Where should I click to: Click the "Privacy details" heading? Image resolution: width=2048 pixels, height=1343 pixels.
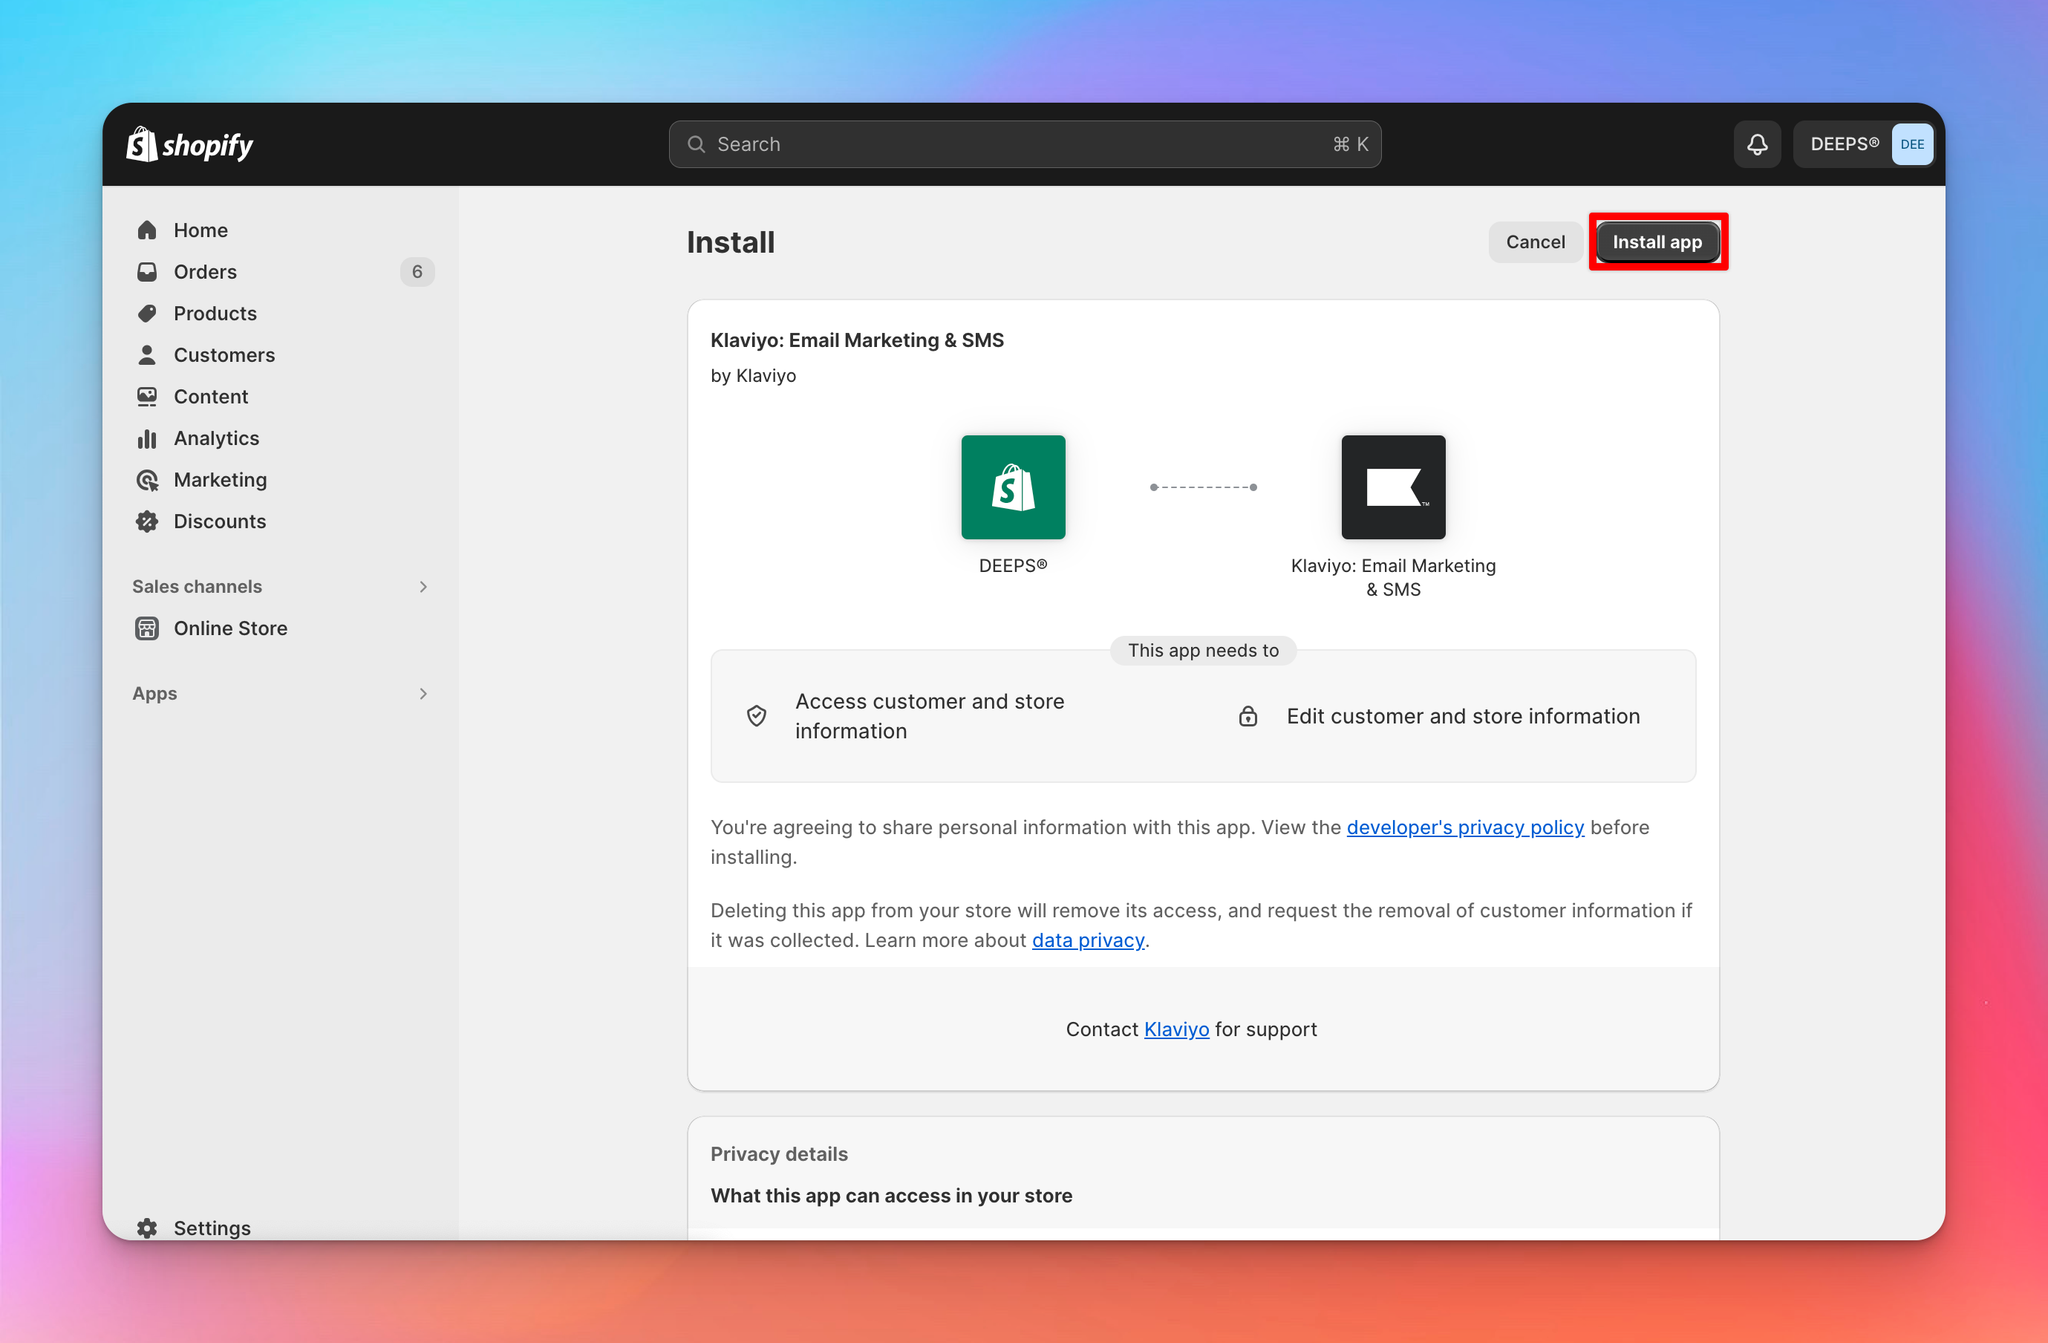[x=779, y=1154]
